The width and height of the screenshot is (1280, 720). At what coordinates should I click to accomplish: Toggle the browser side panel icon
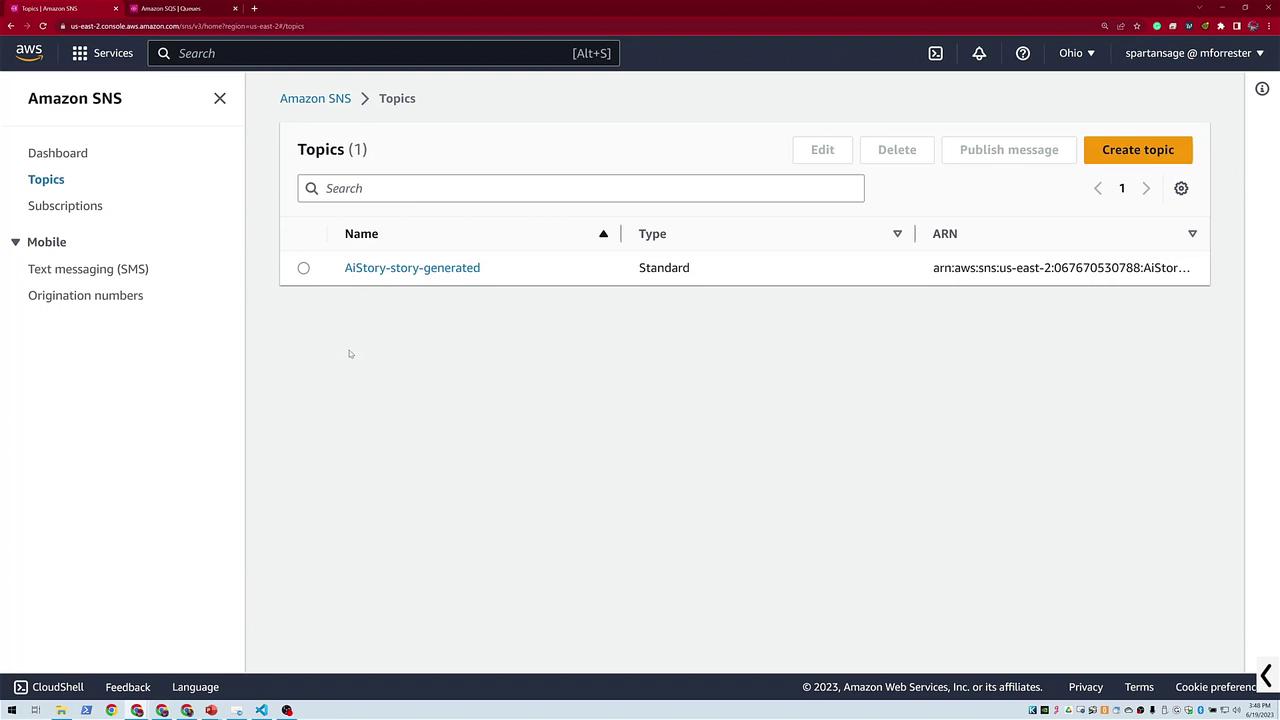tap(1237, 26)
